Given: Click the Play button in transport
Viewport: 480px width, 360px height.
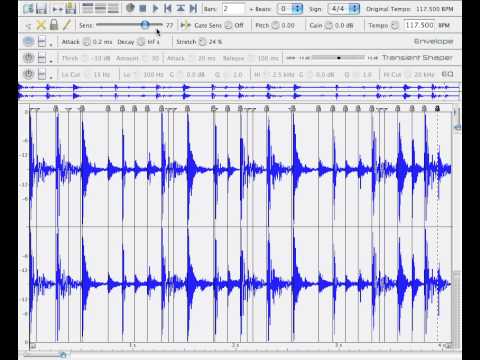Looking at the screenshot, I should tap(155, 8).
